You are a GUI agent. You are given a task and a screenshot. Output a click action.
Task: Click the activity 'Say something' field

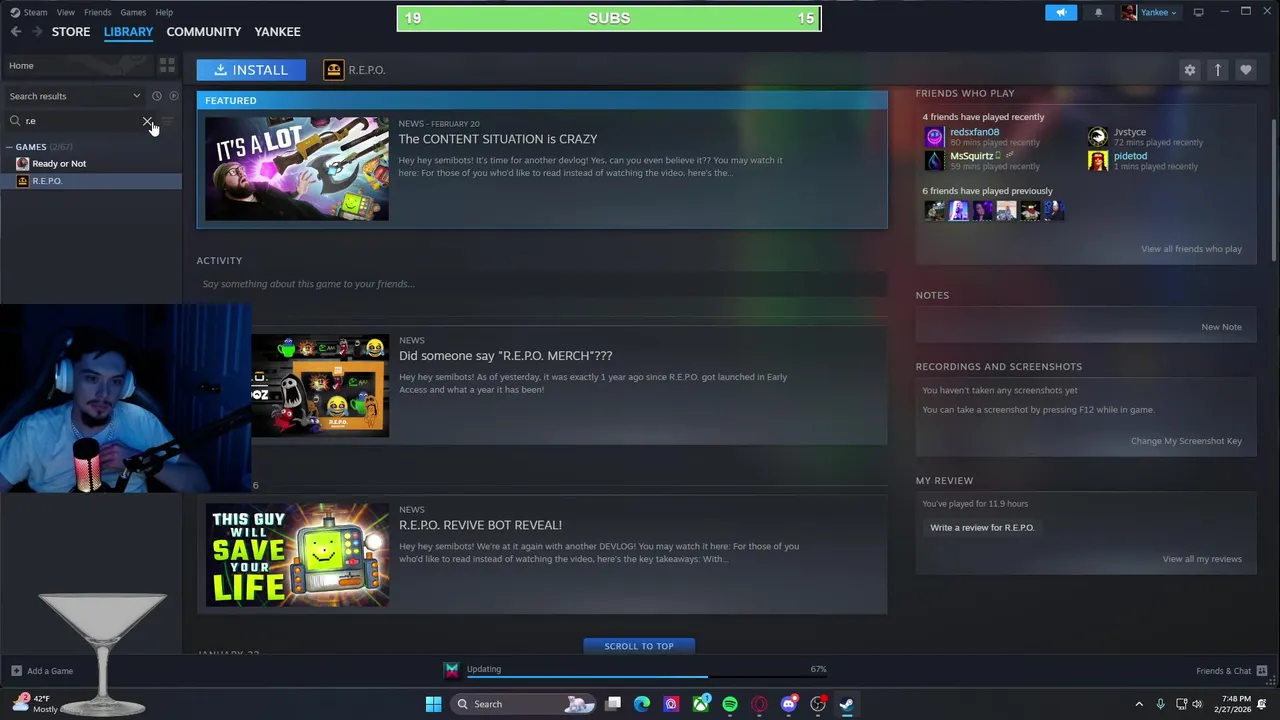coord(542,284)
